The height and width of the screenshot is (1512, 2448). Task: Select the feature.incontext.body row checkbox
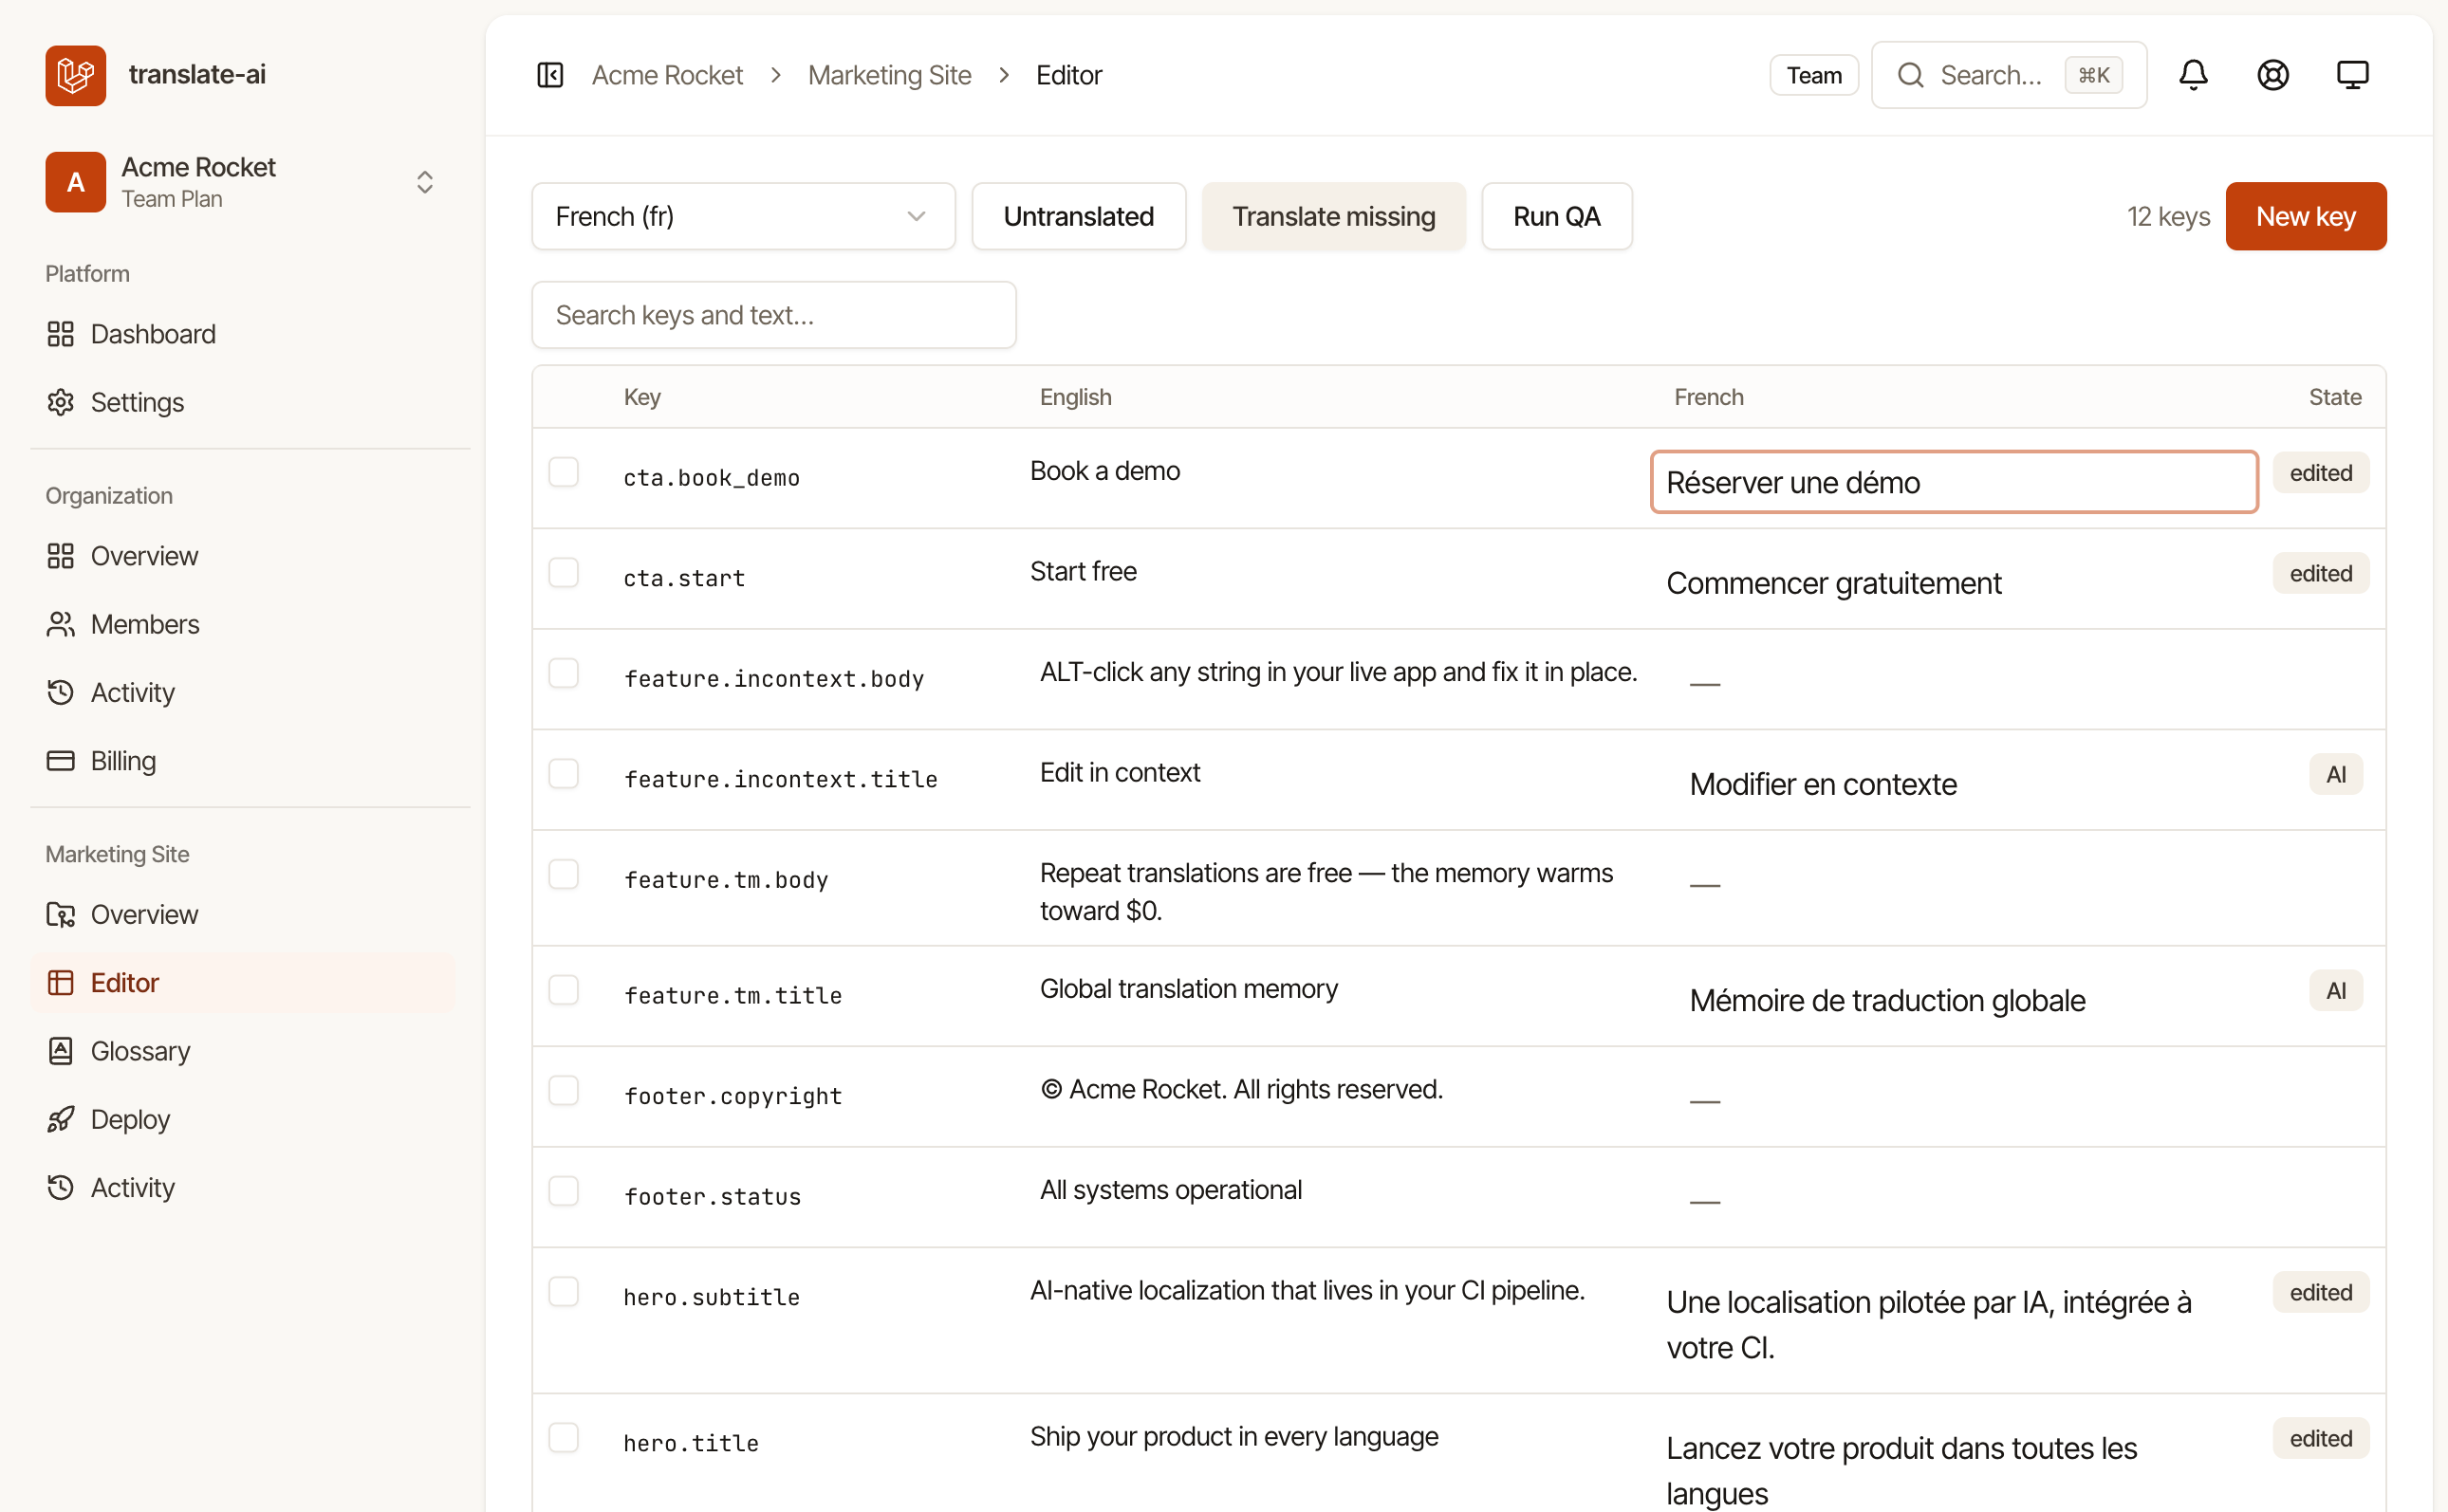point(564,673)
